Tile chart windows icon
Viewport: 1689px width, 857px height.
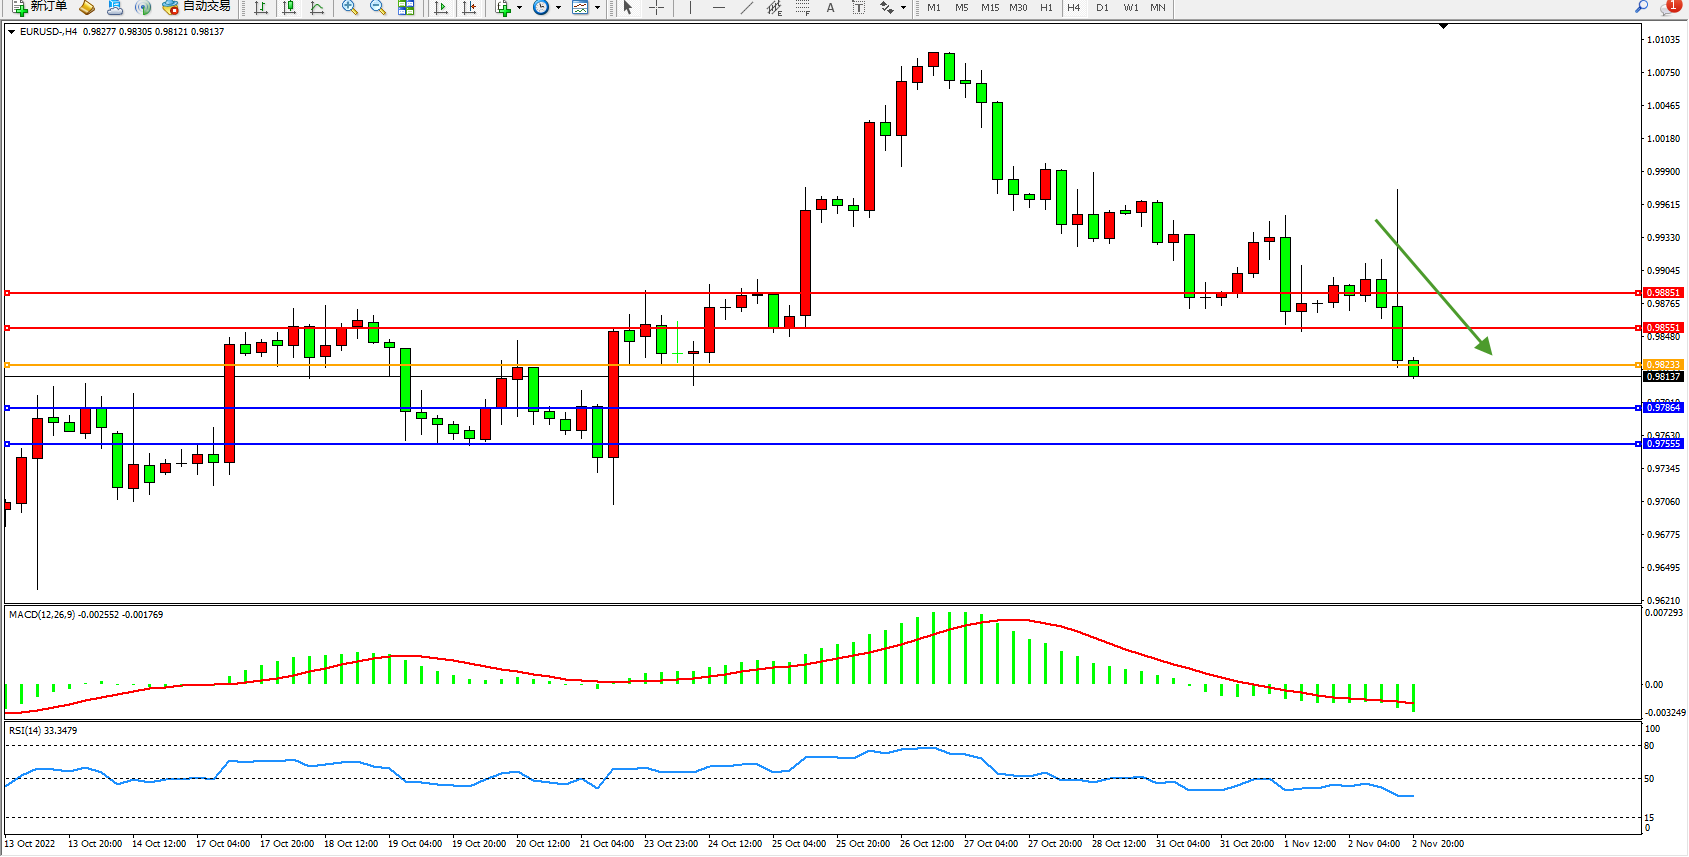[x=406, y=8]
